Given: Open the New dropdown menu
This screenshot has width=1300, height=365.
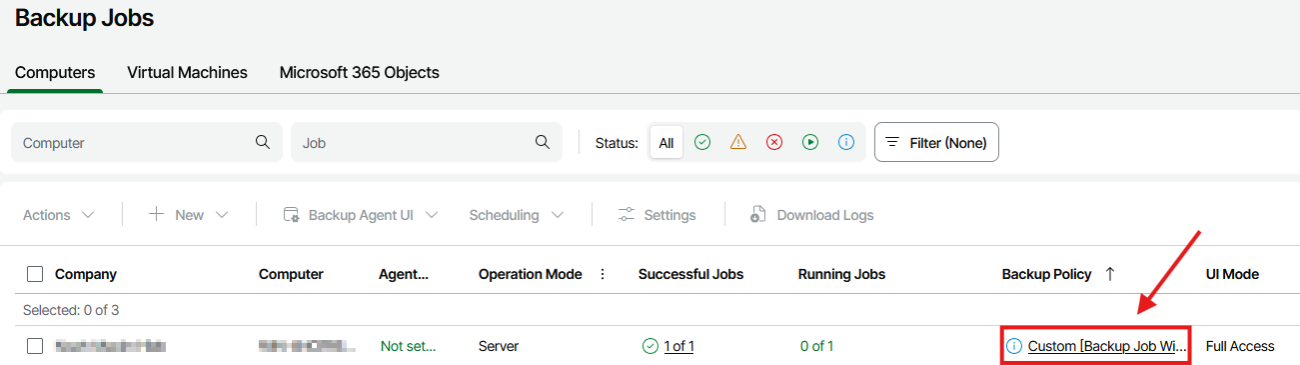Looking at the screenshot, I should (x=189, y=215).
